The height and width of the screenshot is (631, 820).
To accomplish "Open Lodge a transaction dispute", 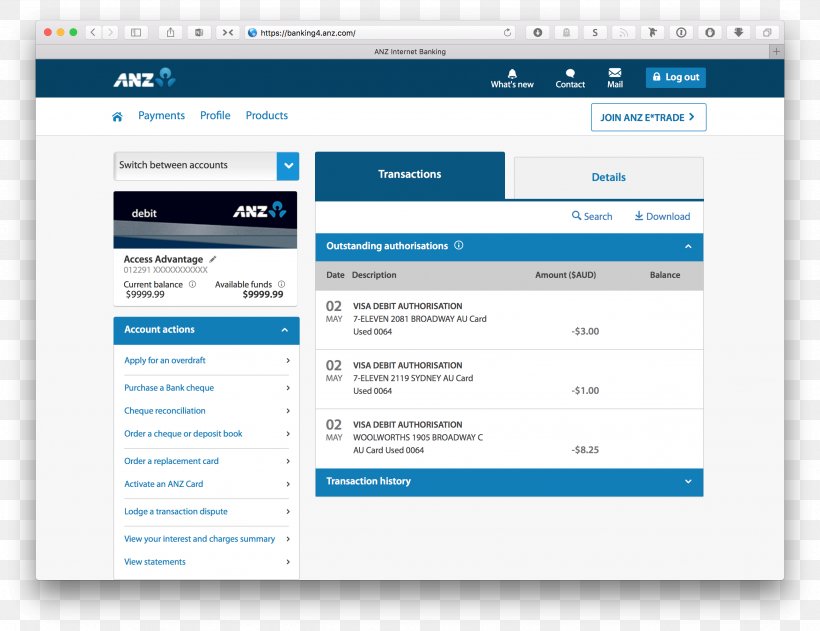I will pos(207,511).
